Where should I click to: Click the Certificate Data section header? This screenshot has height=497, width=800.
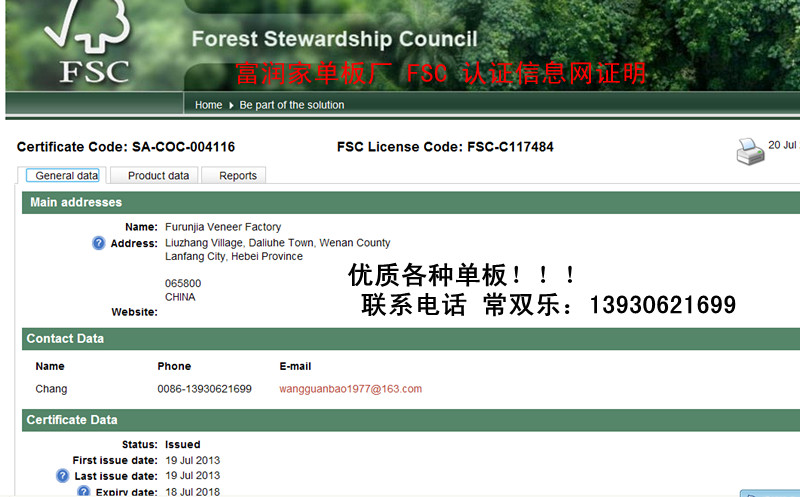72,420
